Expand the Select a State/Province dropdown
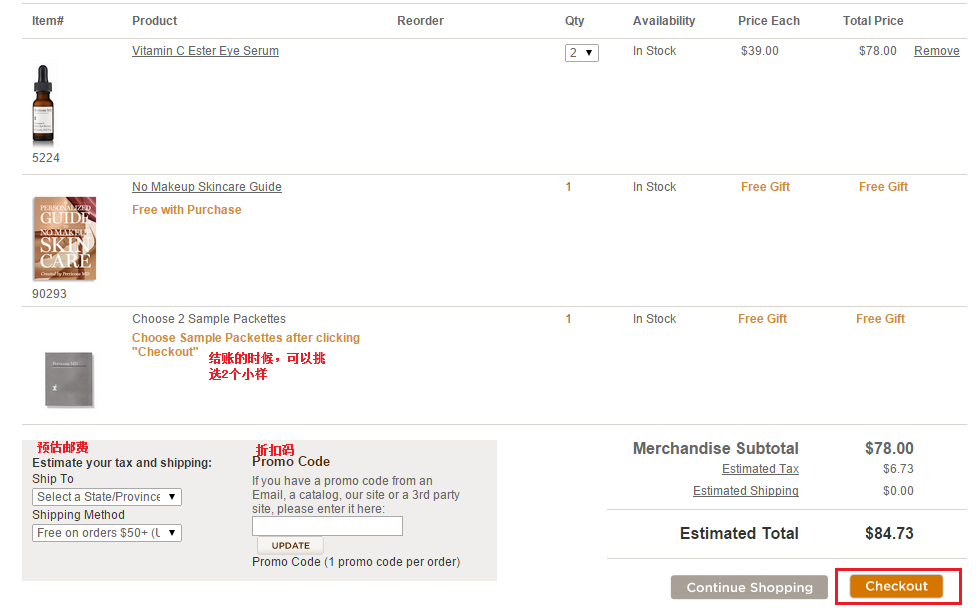 (x=107, y=497)
